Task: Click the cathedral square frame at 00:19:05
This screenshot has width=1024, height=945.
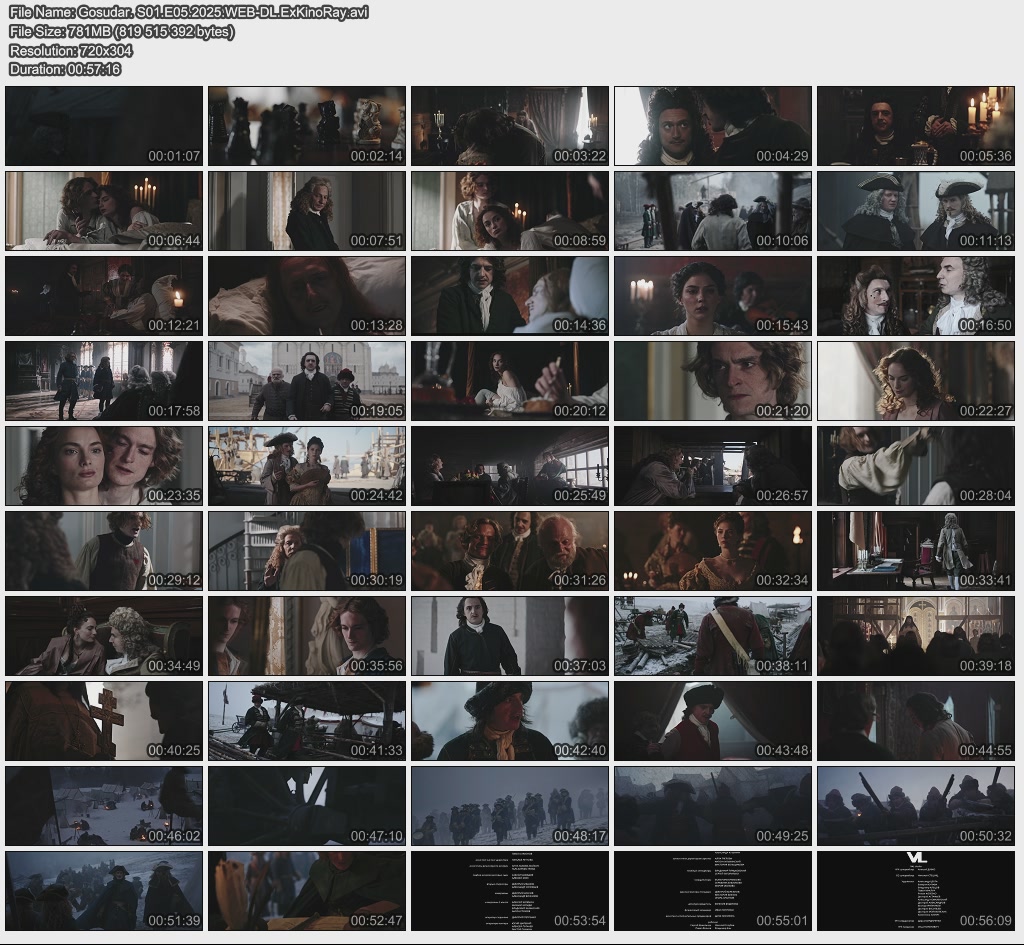Action: pyautogui.click(x=307, y=381)
